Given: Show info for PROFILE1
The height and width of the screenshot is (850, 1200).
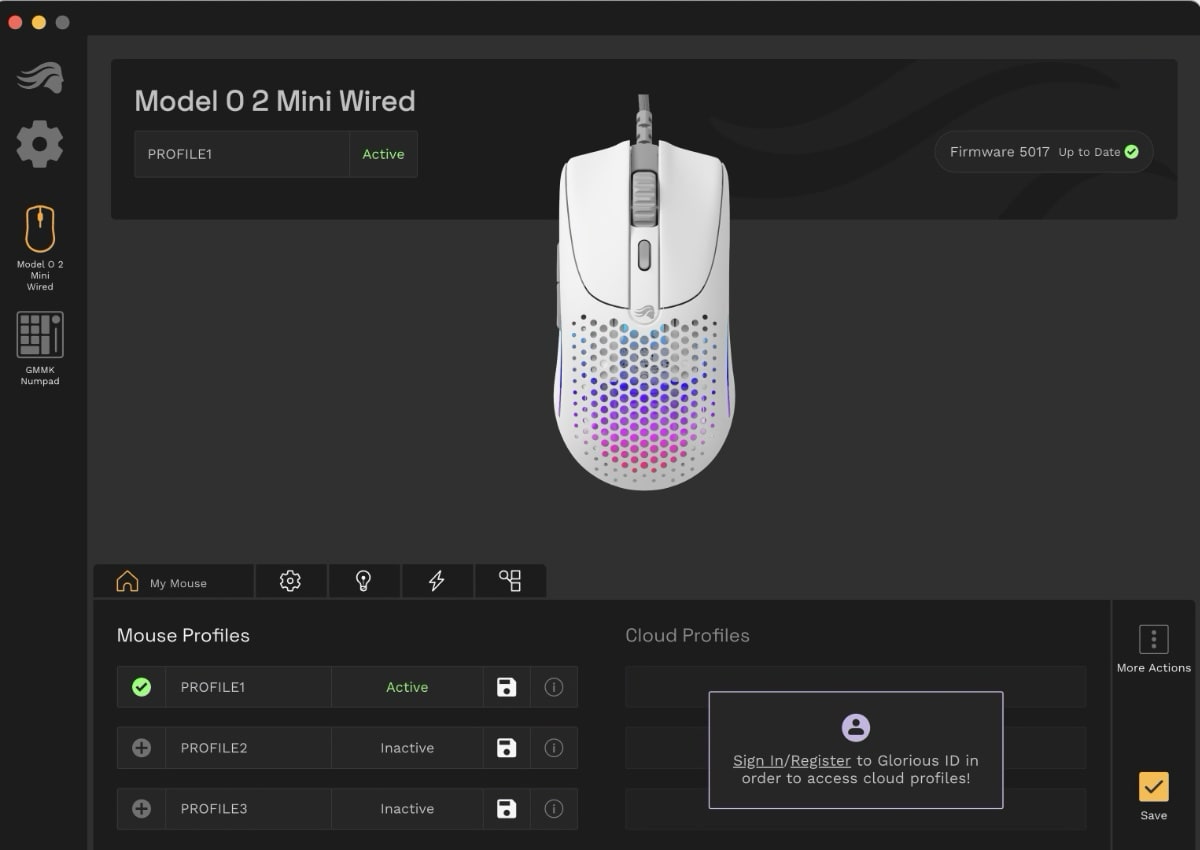Looking at the screenshot, I should click(554, 687).
